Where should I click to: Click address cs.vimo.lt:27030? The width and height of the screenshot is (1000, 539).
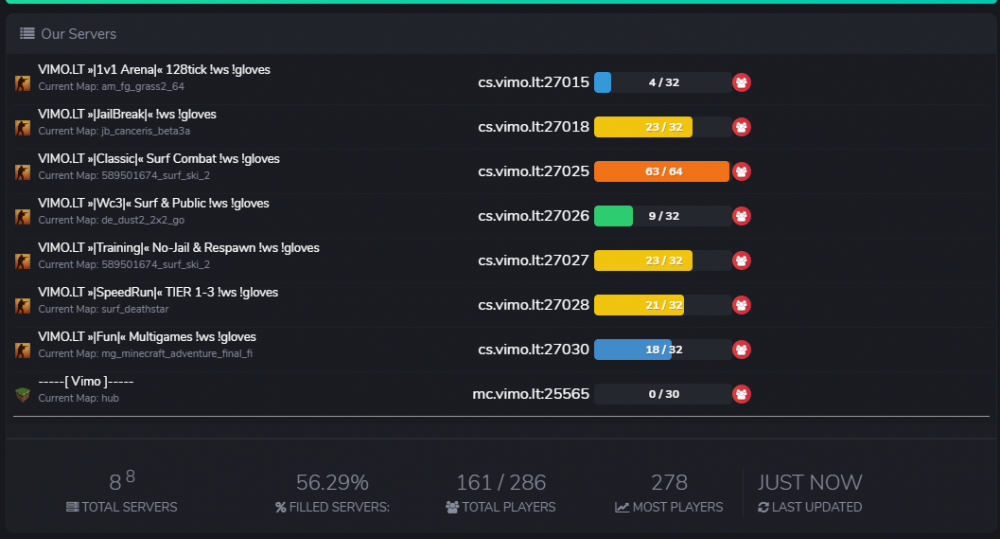[x=534, y=350]
